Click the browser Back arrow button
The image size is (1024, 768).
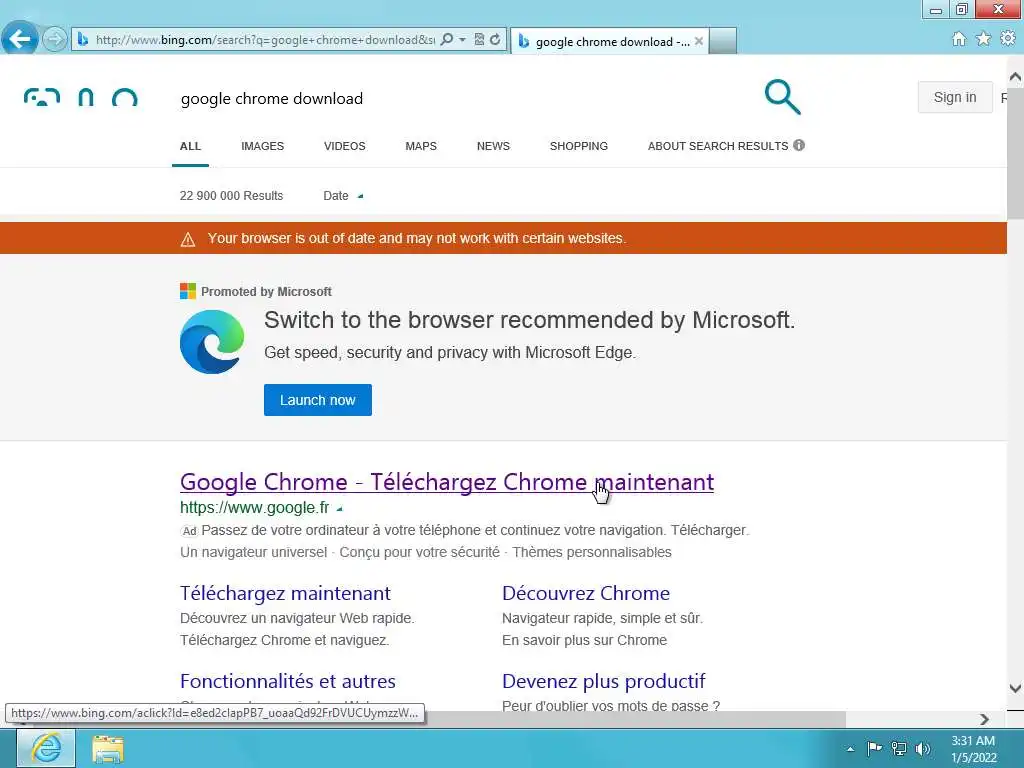coord(20,39)
